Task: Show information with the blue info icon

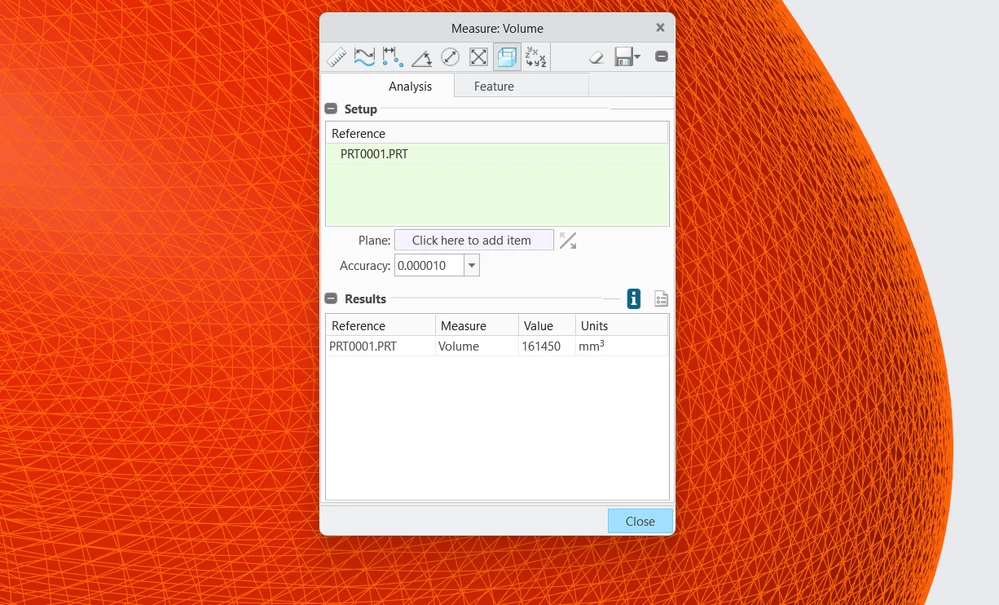Action: point(633,299)
